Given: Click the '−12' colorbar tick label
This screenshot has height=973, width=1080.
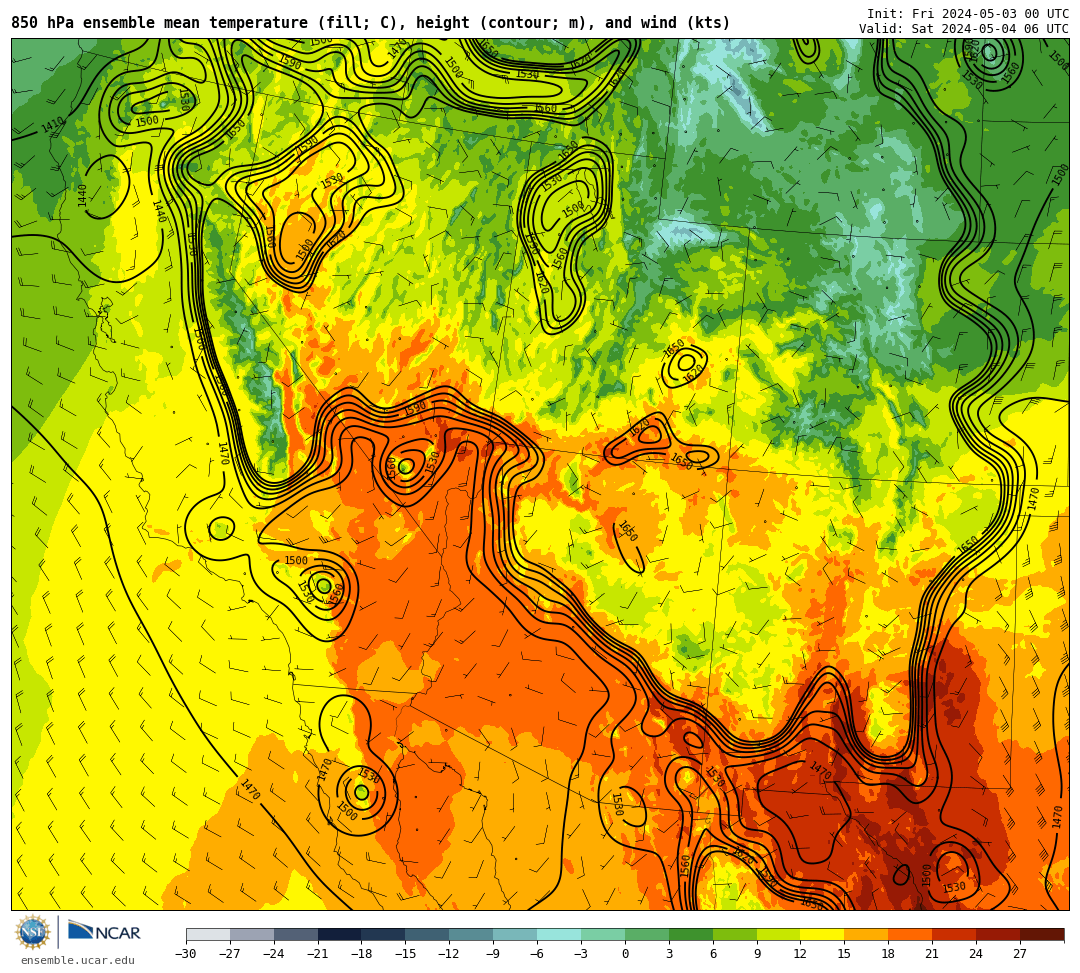Looking at the screenshot, I should 449,954.
